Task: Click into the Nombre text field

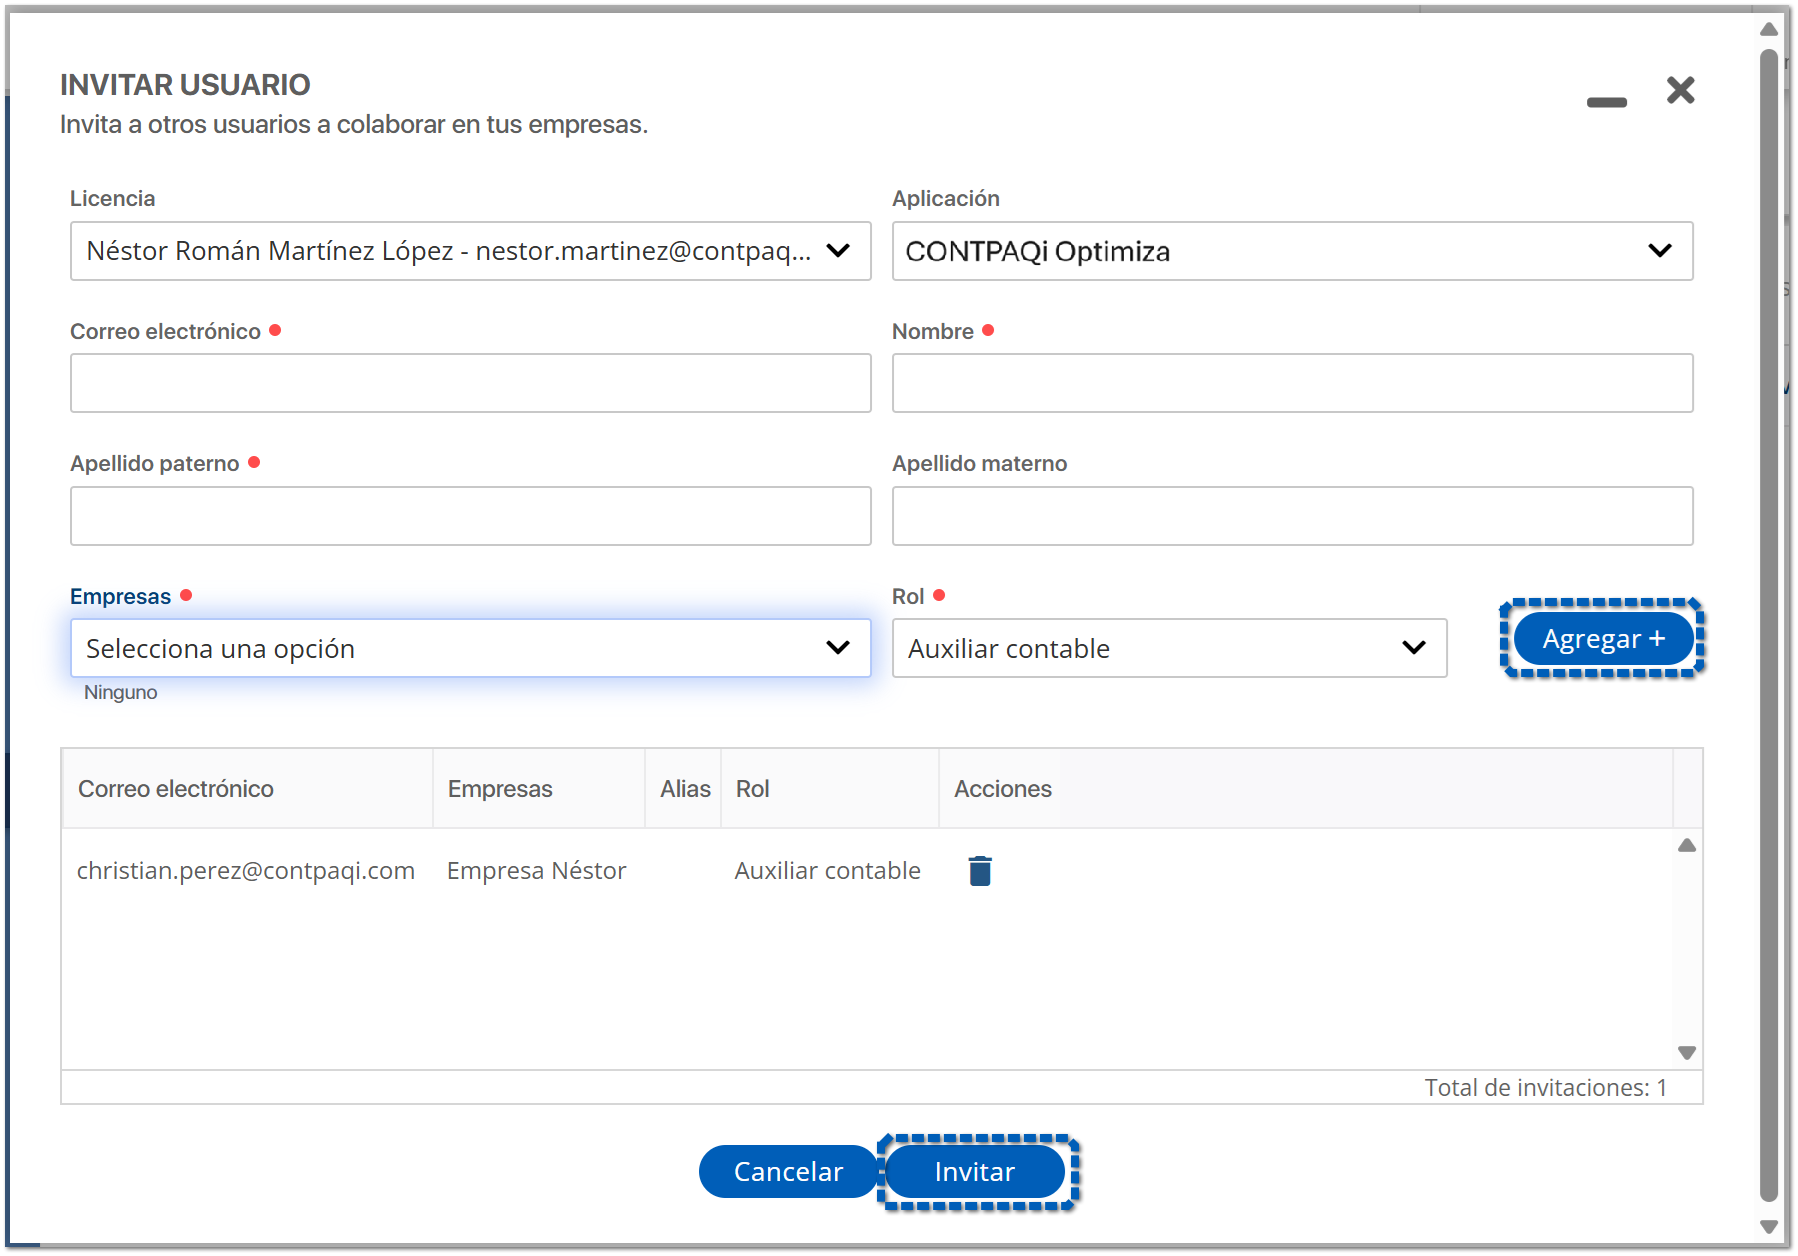Action: click(x=1291, y=383)
